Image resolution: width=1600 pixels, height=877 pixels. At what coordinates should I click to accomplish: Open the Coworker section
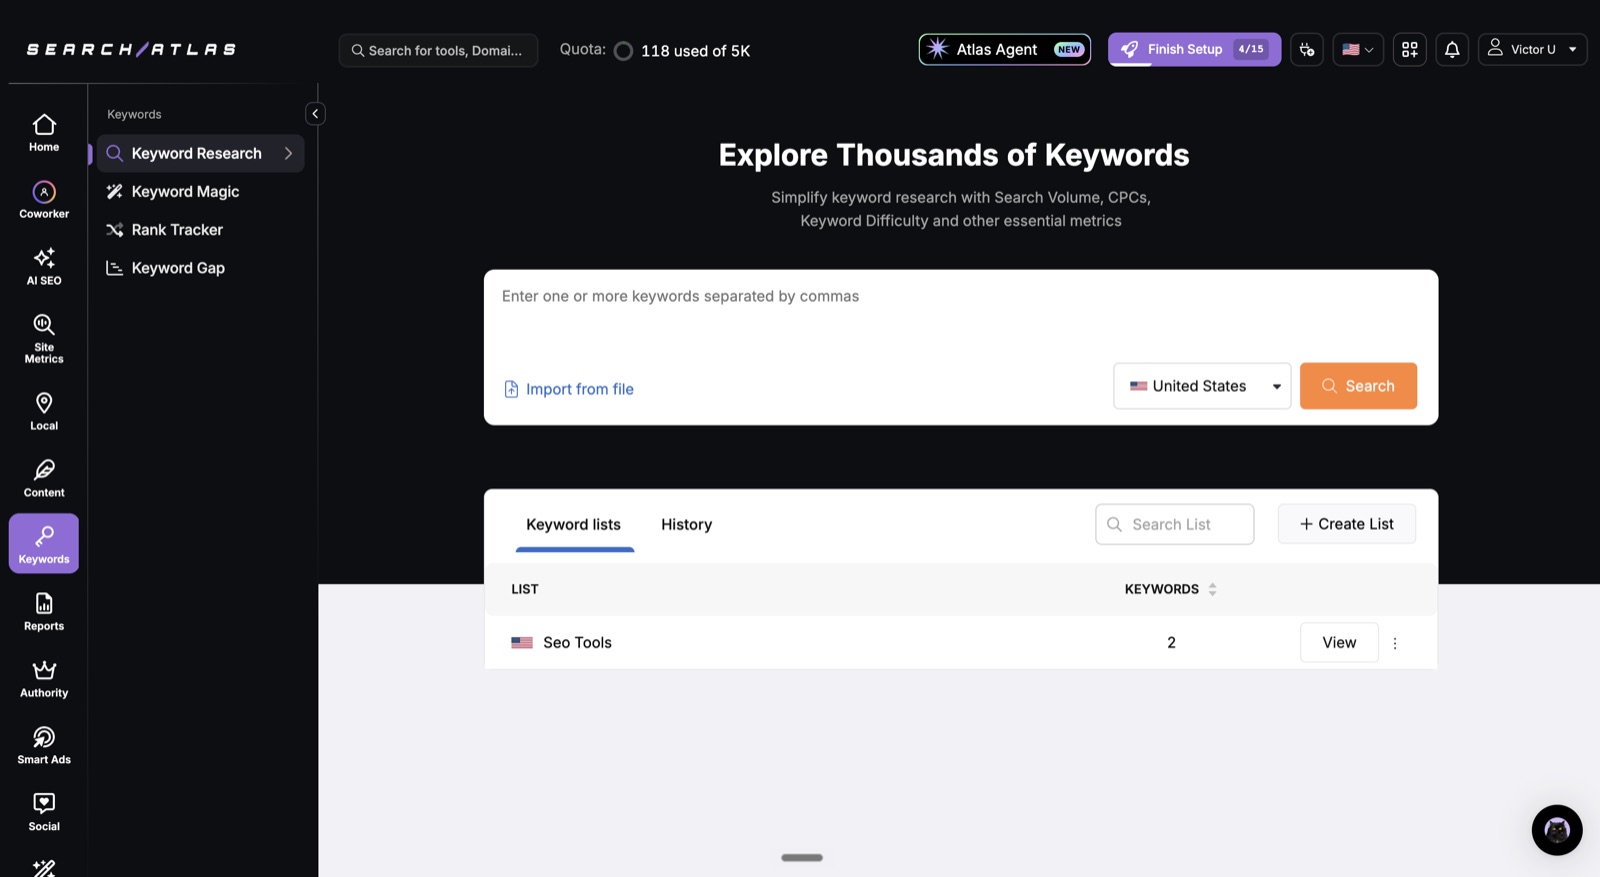(44, 200)
